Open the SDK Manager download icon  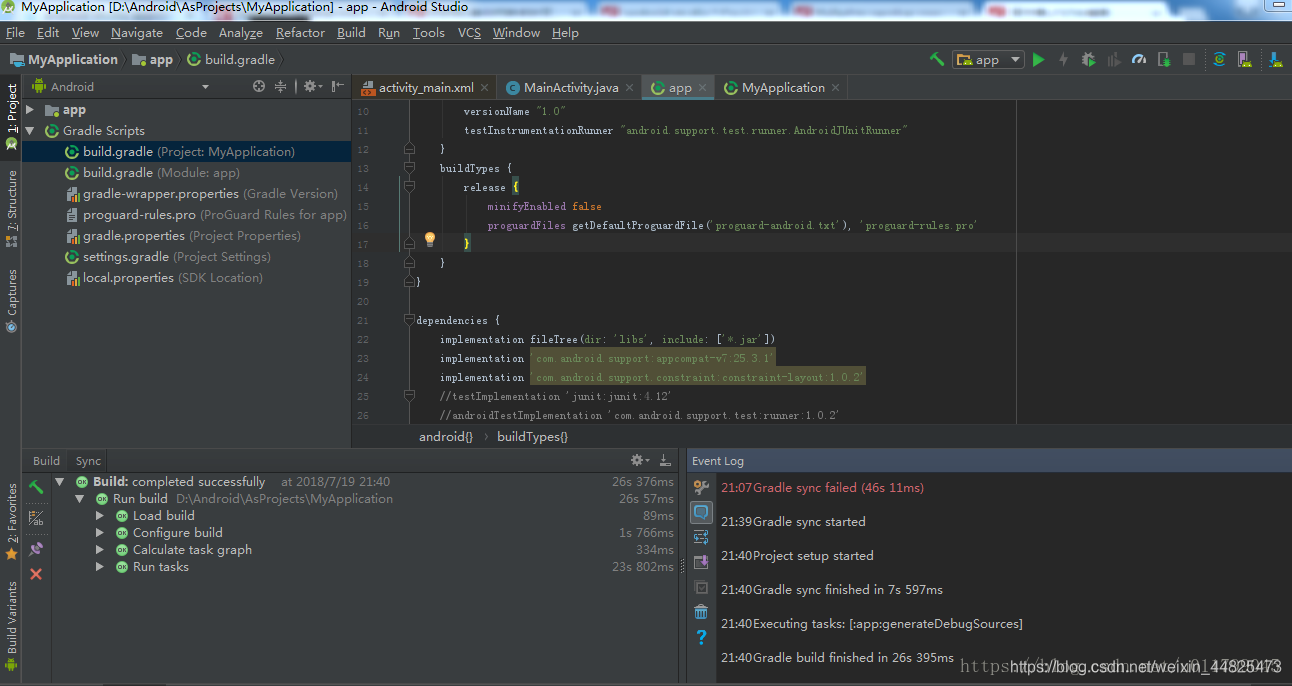coord(1276,60)
